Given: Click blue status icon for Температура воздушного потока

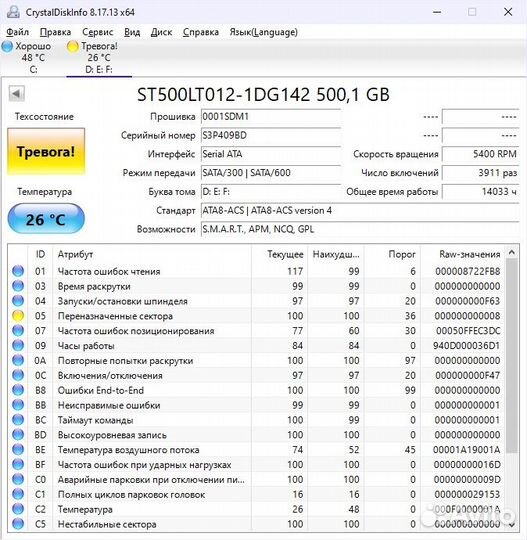Looking at the screenshot, I should click(x=18, y=449).
